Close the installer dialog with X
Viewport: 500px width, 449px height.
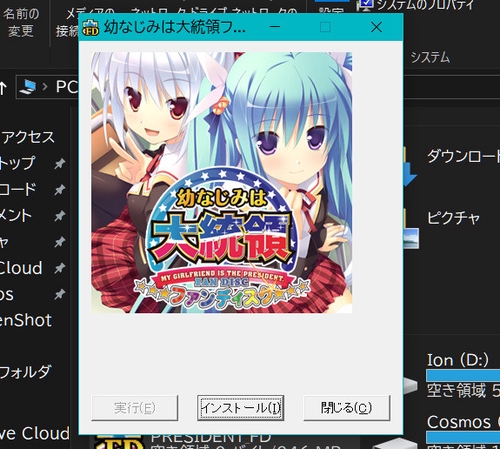[376, 27]
